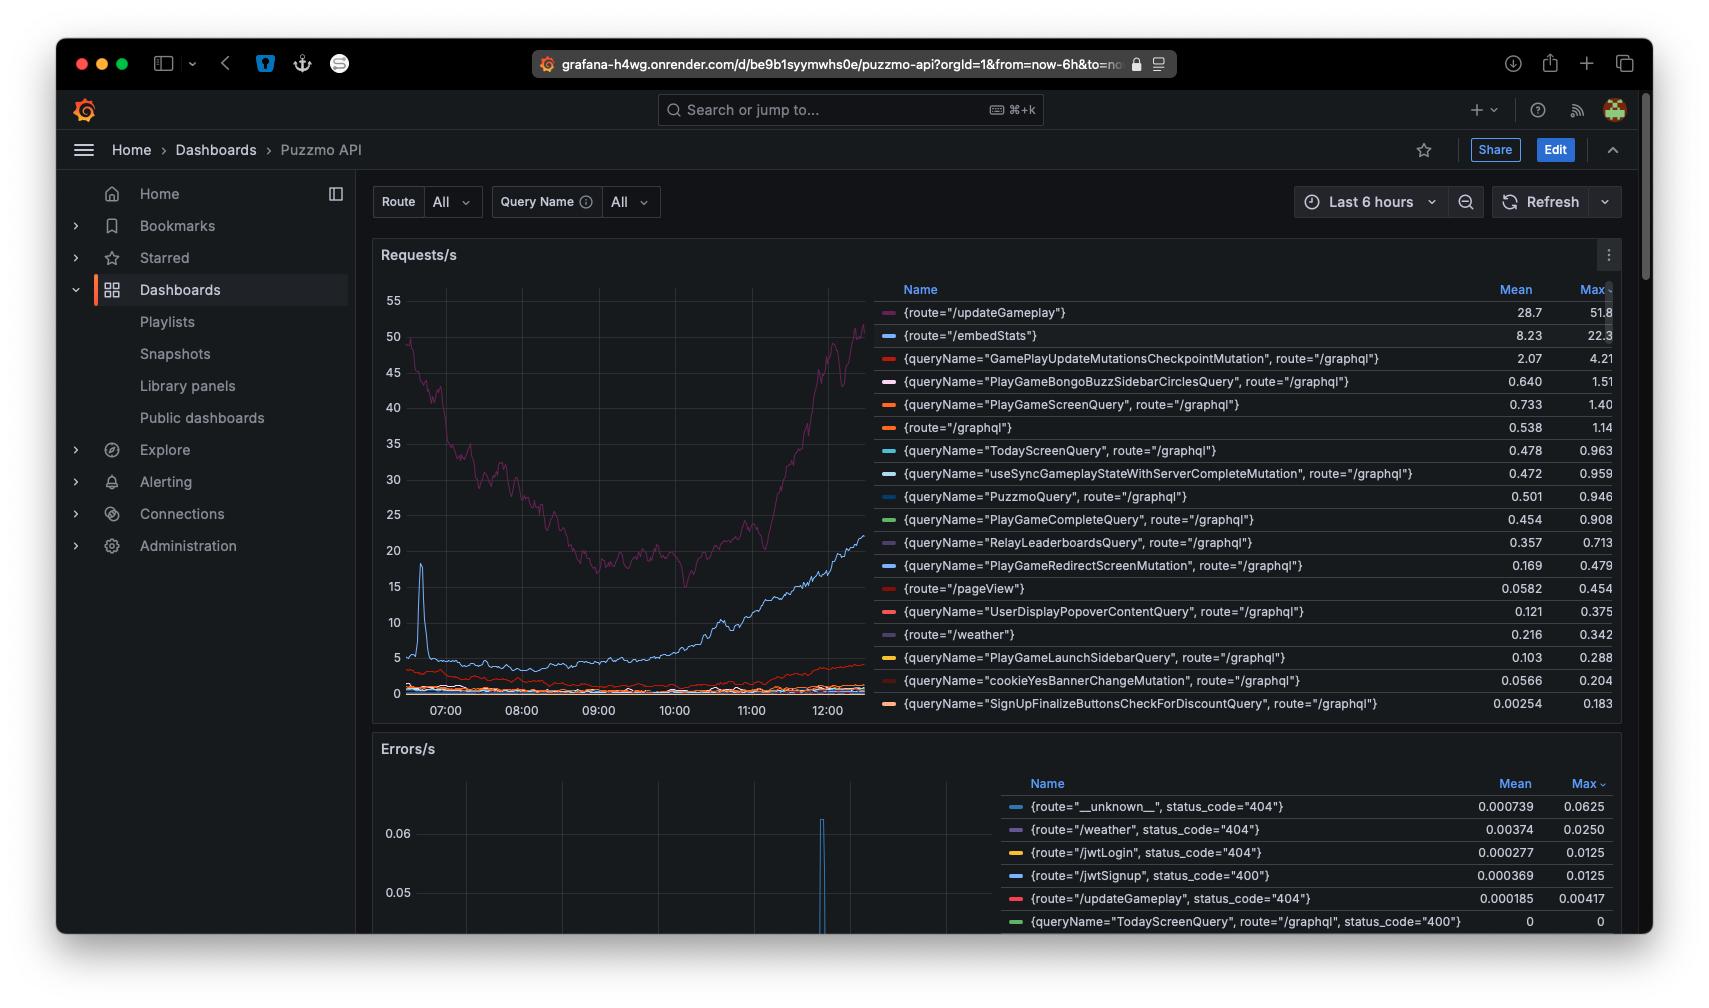Image resolution: width=1709 pixels, height=1008 pixels.
Task: Click the Grafana logo icon
Action: 85,110
